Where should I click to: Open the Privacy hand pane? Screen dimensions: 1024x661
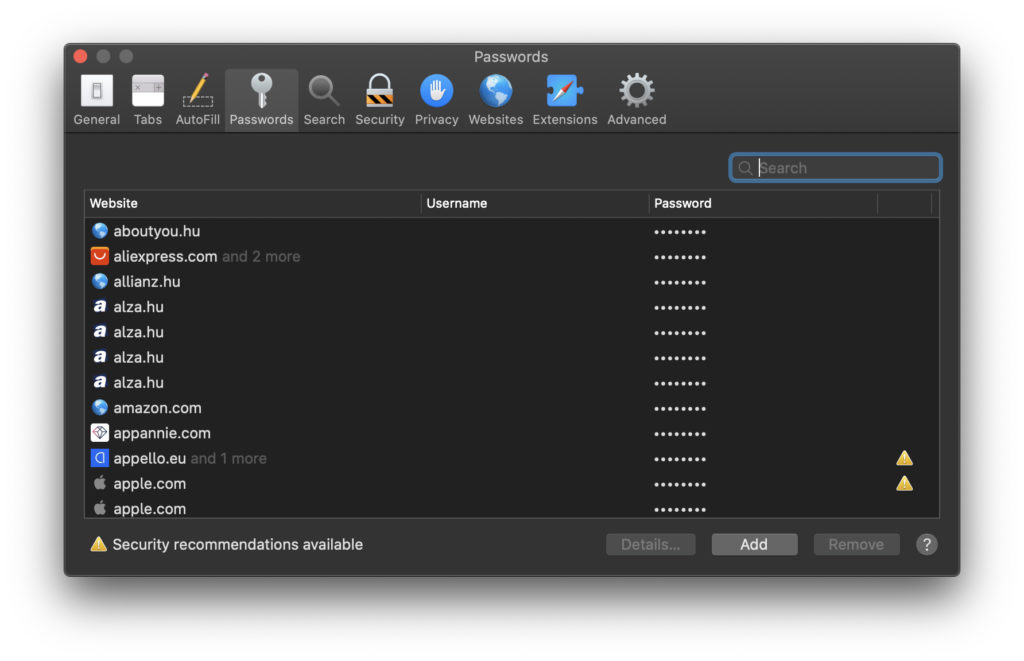point(436,101)
